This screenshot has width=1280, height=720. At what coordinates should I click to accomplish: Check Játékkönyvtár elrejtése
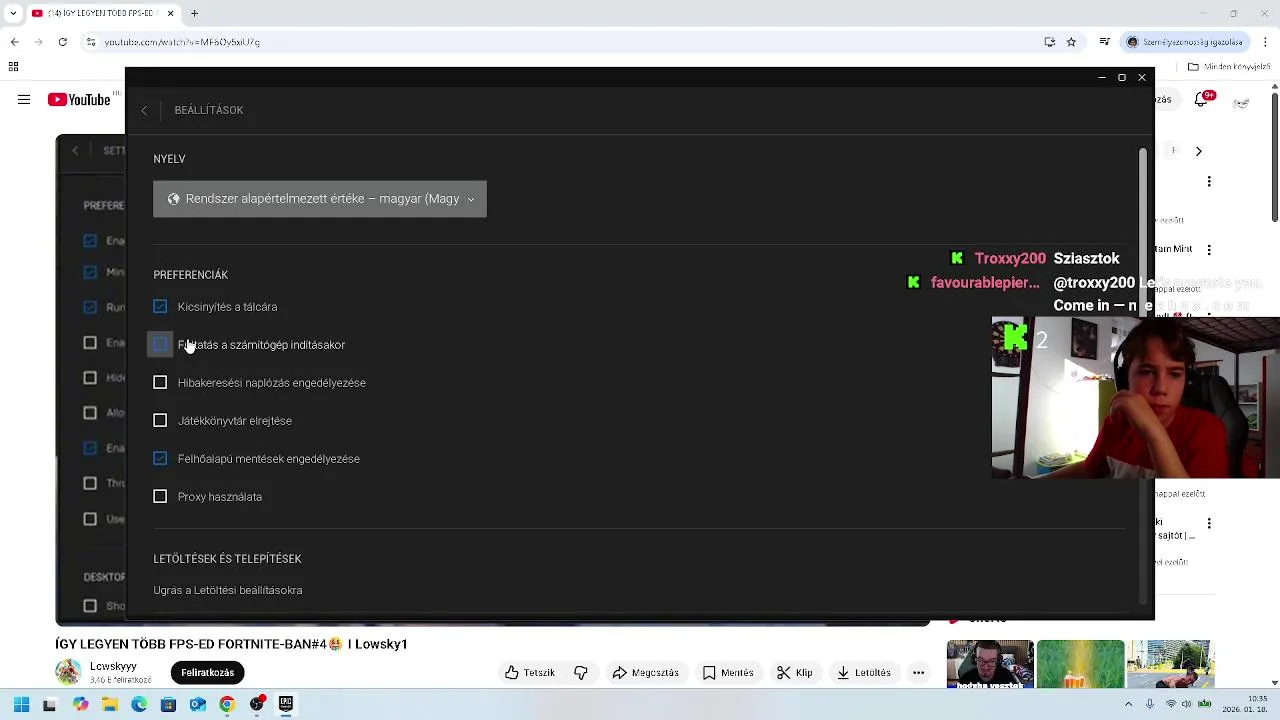(160, 421)
